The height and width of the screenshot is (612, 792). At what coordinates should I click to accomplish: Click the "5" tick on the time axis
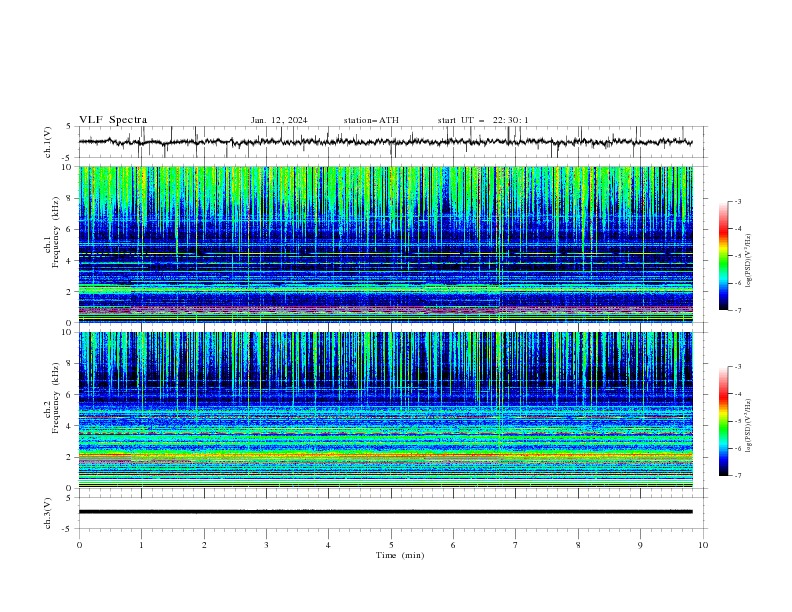tap(391, 545)
